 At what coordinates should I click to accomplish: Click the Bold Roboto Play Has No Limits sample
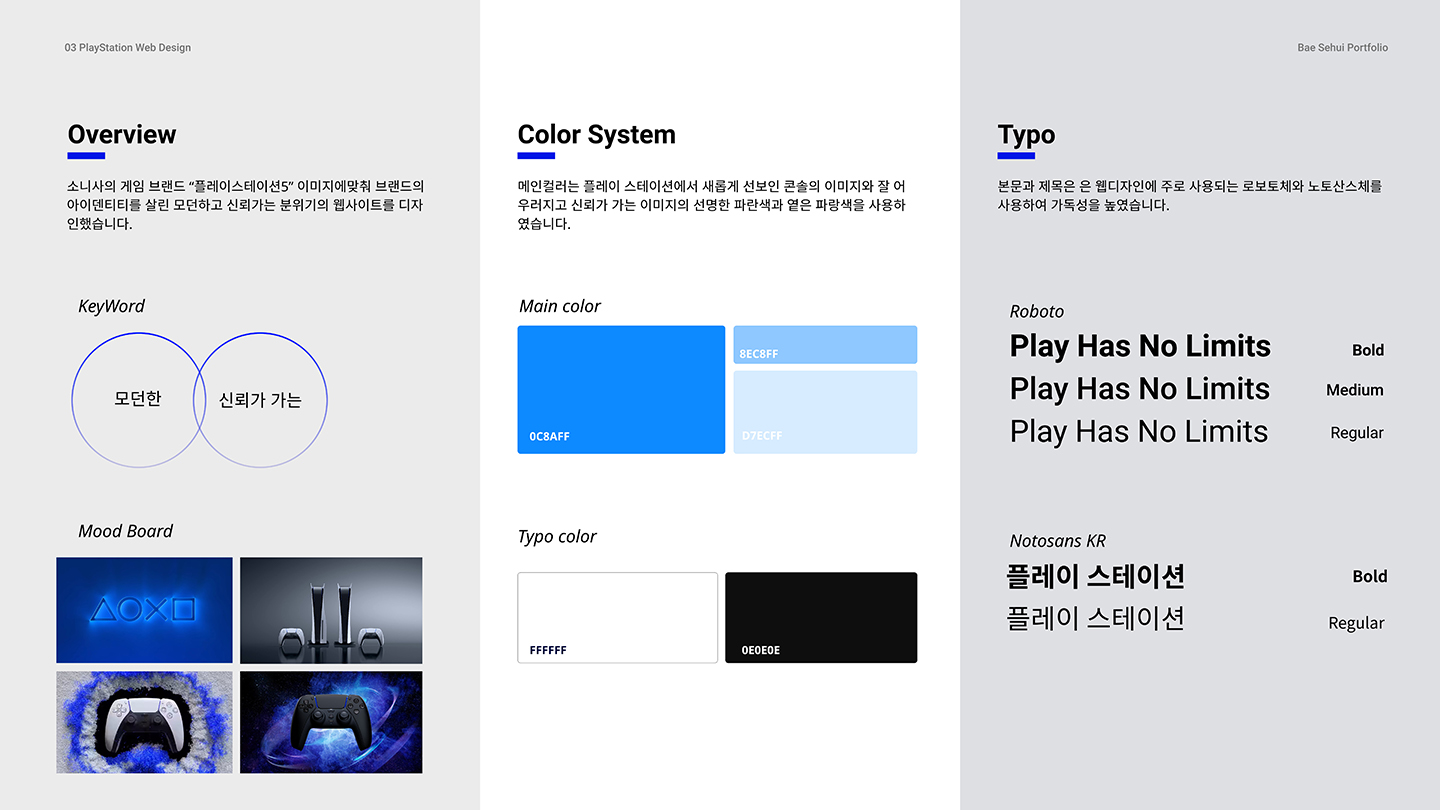click(x=1139, y=347)
